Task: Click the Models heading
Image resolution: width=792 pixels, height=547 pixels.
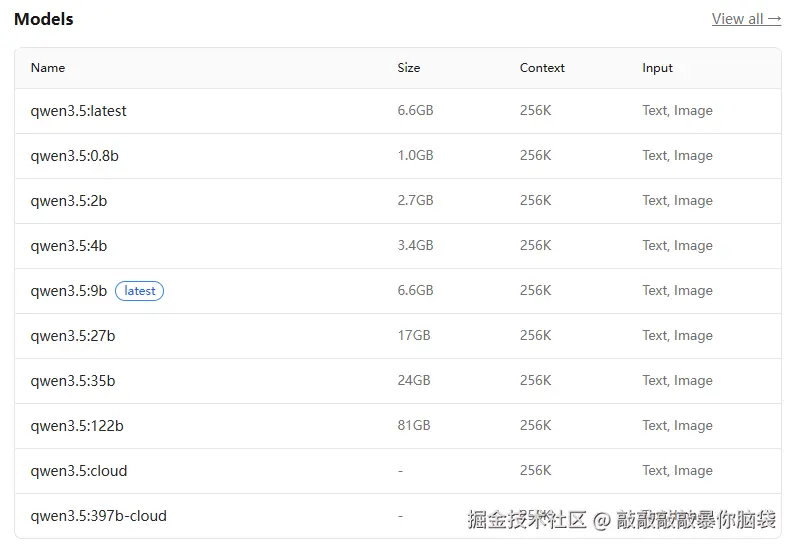Action: [44, 19]
